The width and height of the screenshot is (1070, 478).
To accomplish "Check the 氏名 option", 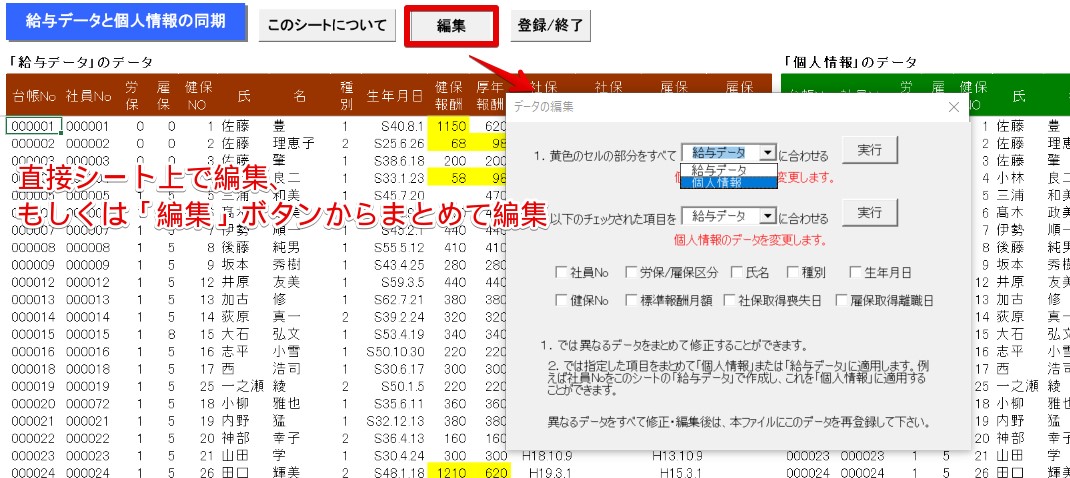I will point(737,272).
